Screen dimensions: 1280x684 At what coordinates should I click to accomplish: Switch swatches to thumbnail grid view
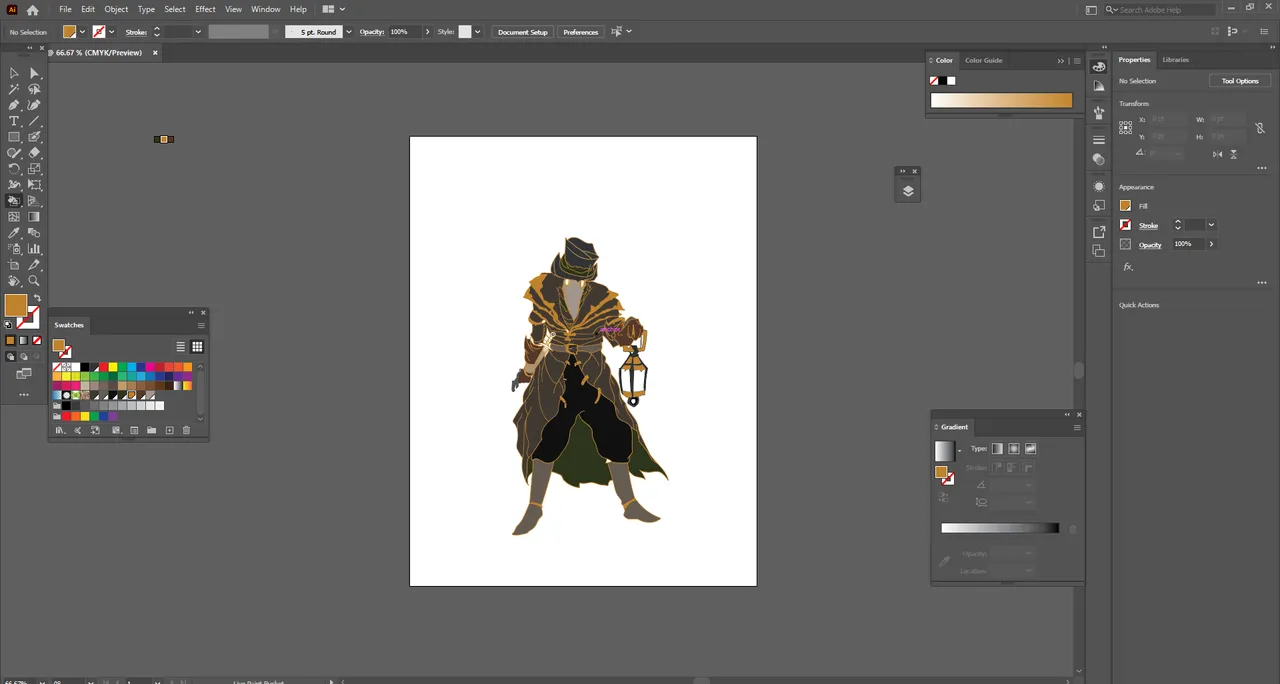click(197, 347)
